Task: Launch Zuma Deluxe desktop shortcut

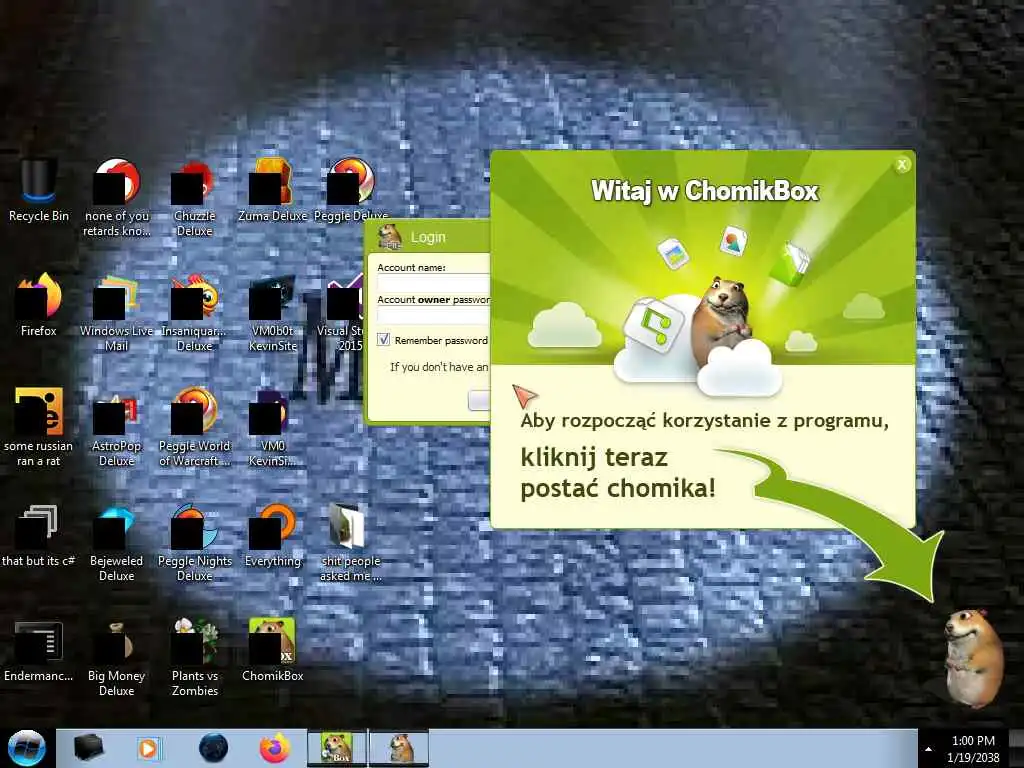Action: [x=272, y=191]
